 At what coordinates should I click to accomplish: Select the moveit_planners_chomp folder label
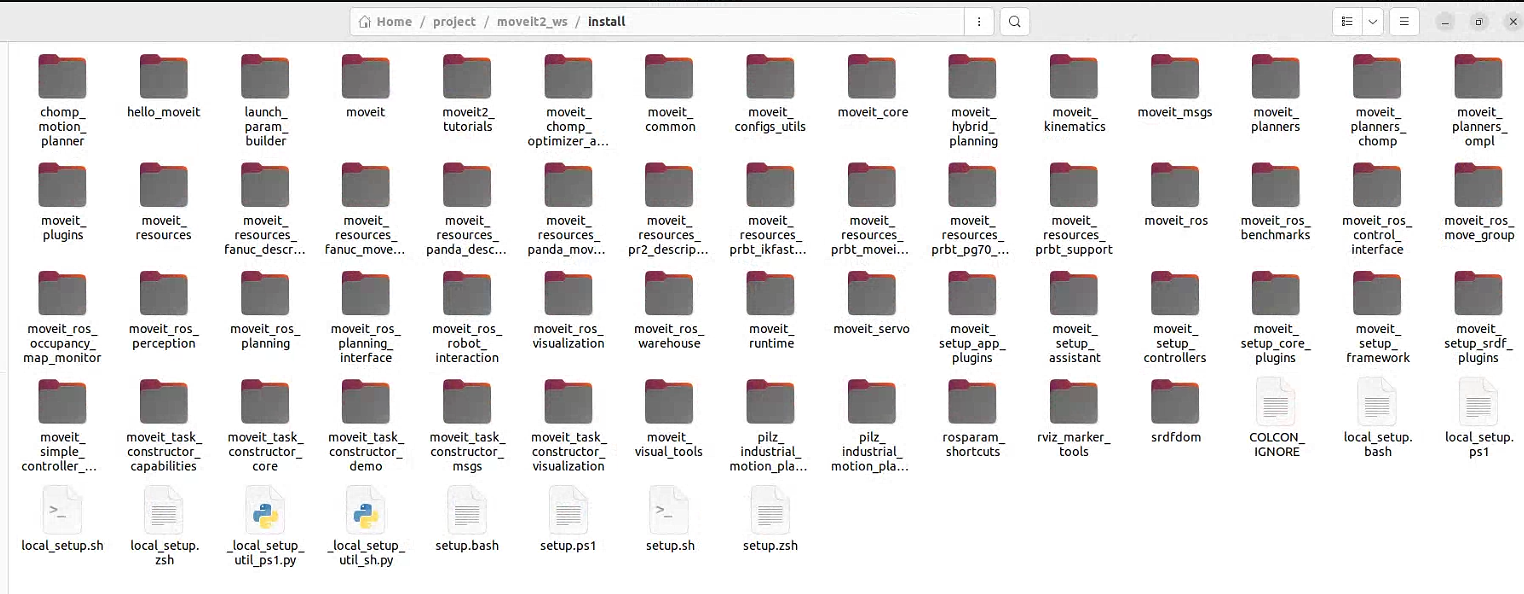(x=1377, y=126)
